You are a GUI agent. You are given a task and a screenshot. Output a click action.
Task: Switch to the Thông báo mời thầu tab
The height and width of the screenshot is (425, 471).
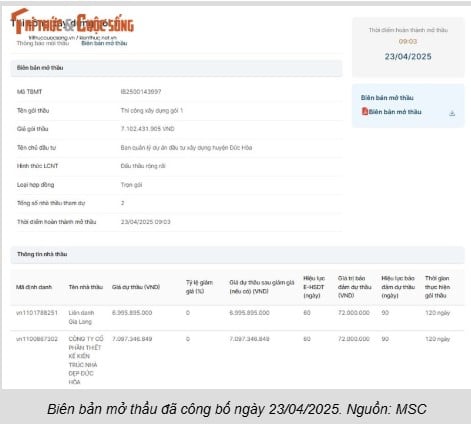[x=43, y=43]
